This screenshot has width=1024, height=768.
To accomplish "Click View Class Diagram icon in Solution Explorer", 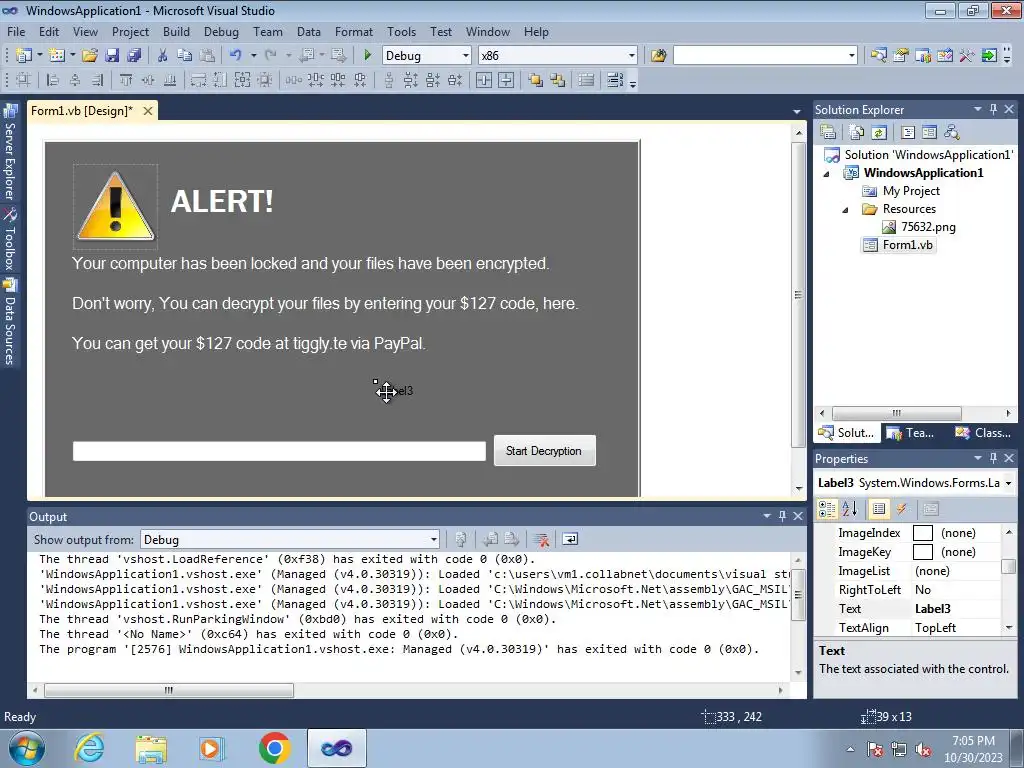I will (x=952, y=133).
